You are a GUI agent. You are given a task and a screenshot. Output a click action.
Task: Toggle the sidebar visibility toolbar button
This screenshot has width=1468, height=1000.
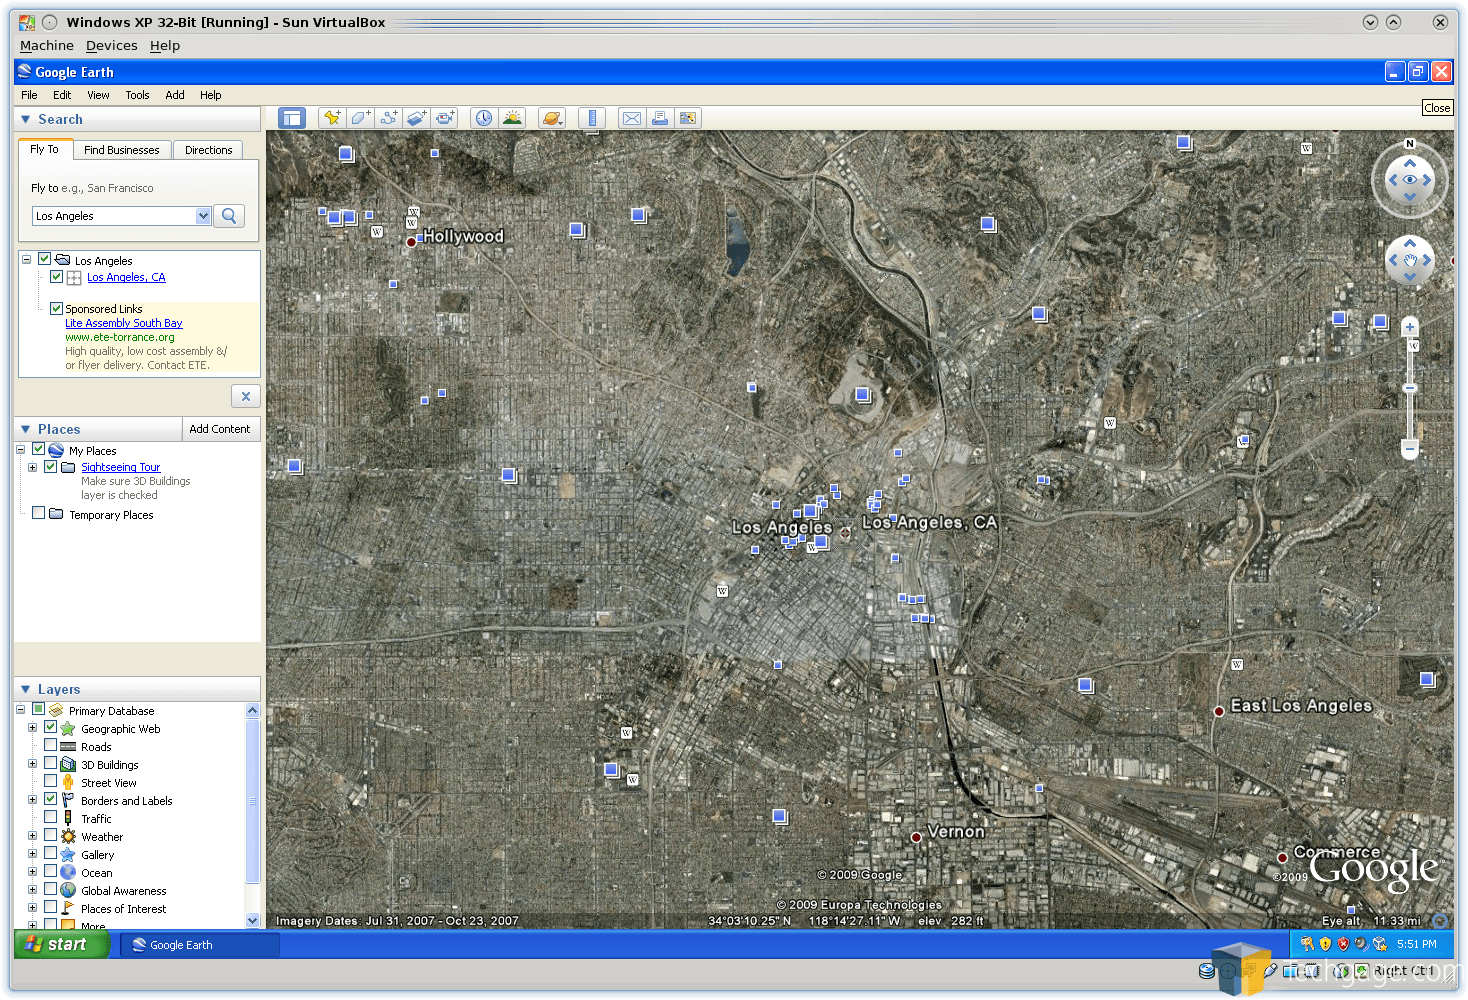291,118
